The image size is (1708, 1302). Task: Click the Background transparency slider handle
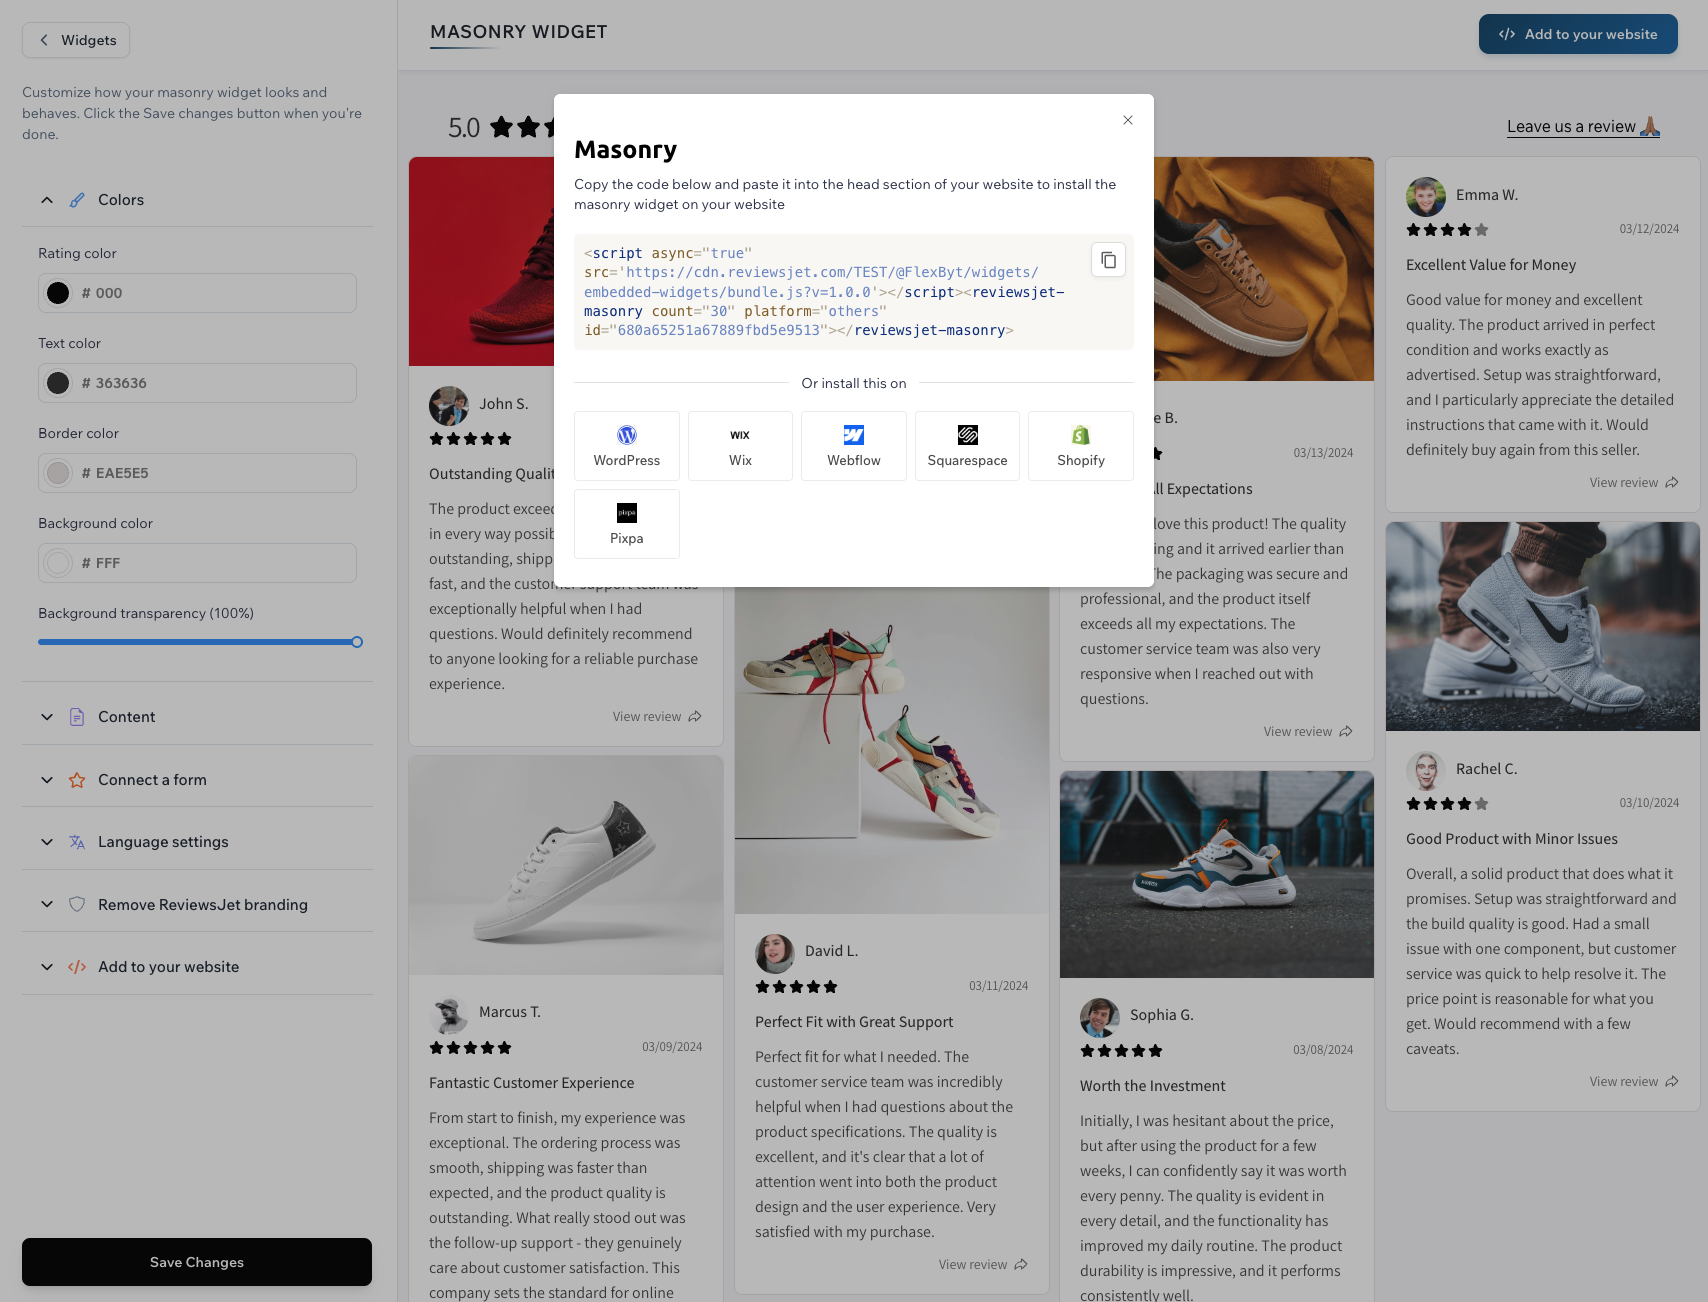[x=357, y=642]
